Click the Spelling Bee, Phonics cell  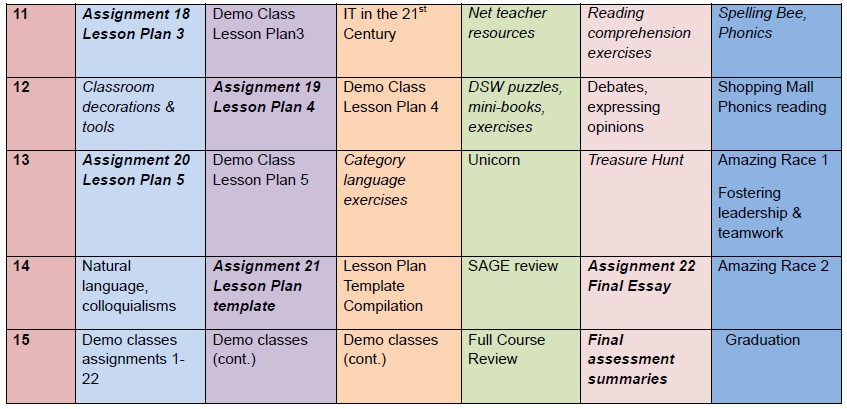coord(777,41)
